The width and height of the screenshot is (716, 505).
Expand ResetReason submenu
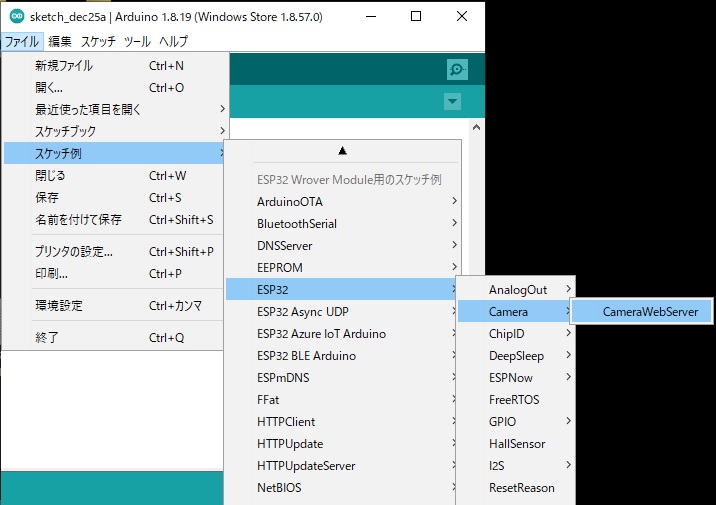(516, 488)
